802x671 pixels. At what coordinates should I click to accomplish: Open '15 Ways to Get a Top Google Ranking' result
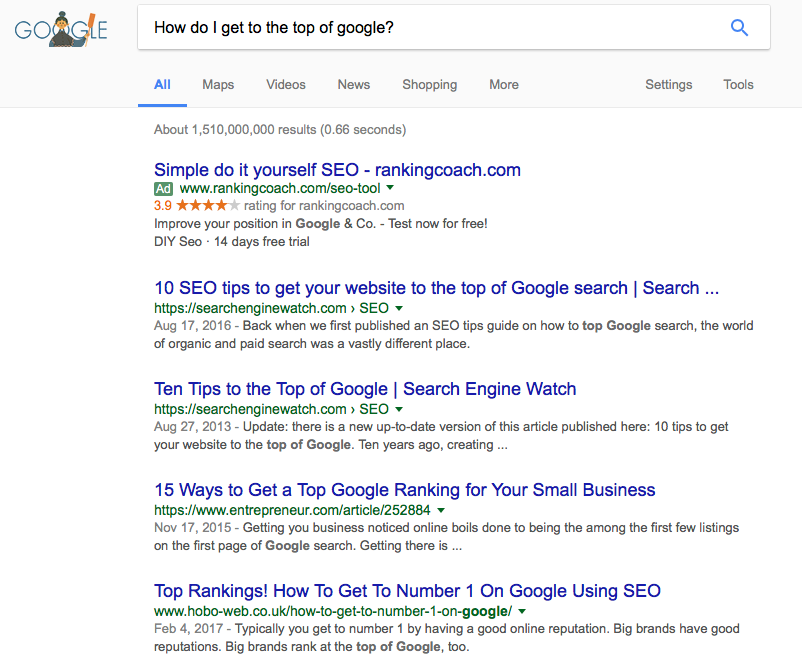click(x=405, y=490)
